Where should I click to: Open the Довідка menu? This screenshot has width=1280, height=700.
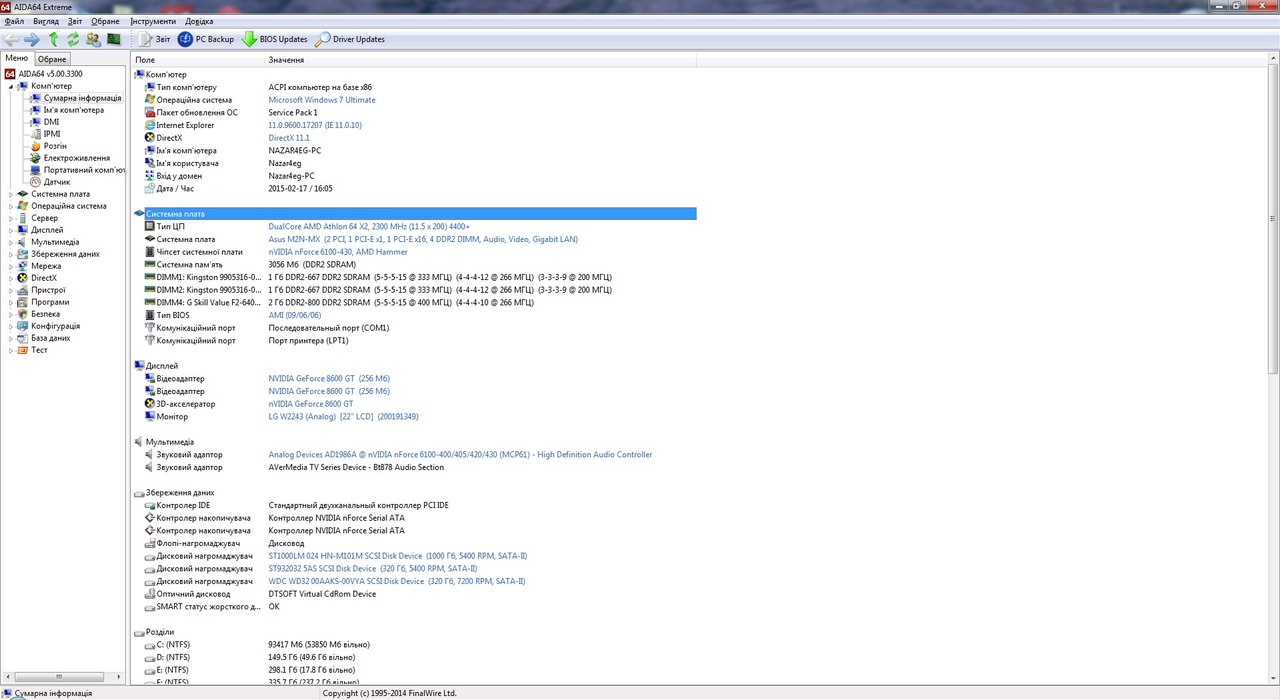click(x=199, y=21)
